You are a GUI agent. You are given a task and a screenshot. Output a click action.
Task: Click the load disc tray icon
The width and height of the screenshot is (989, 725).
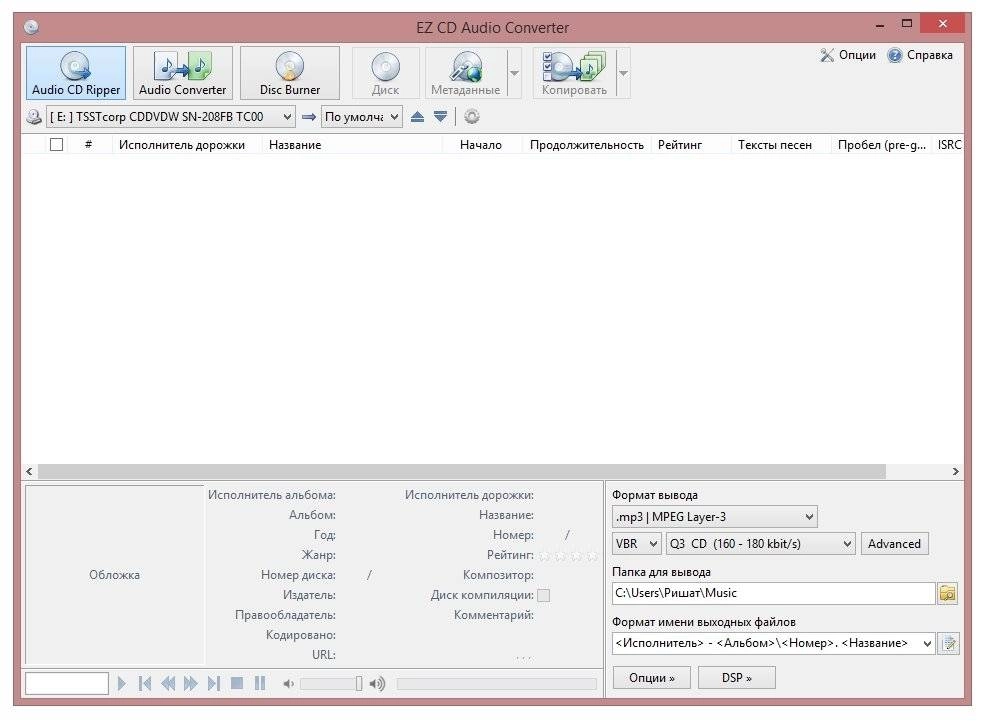click(440, 117)
